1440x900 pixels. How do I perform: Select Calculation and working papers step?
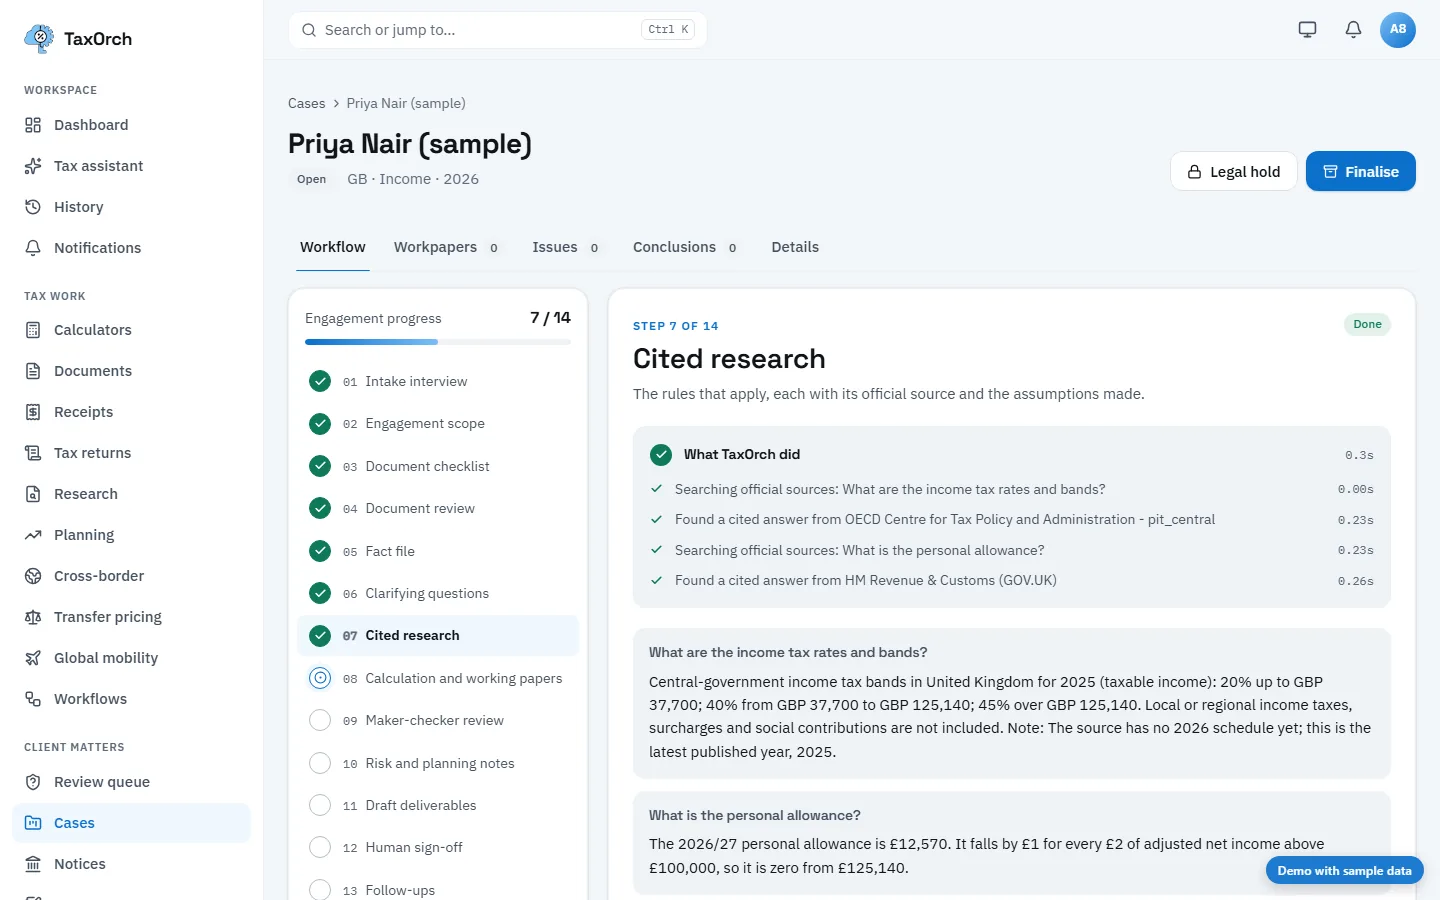tap(438, 678)
